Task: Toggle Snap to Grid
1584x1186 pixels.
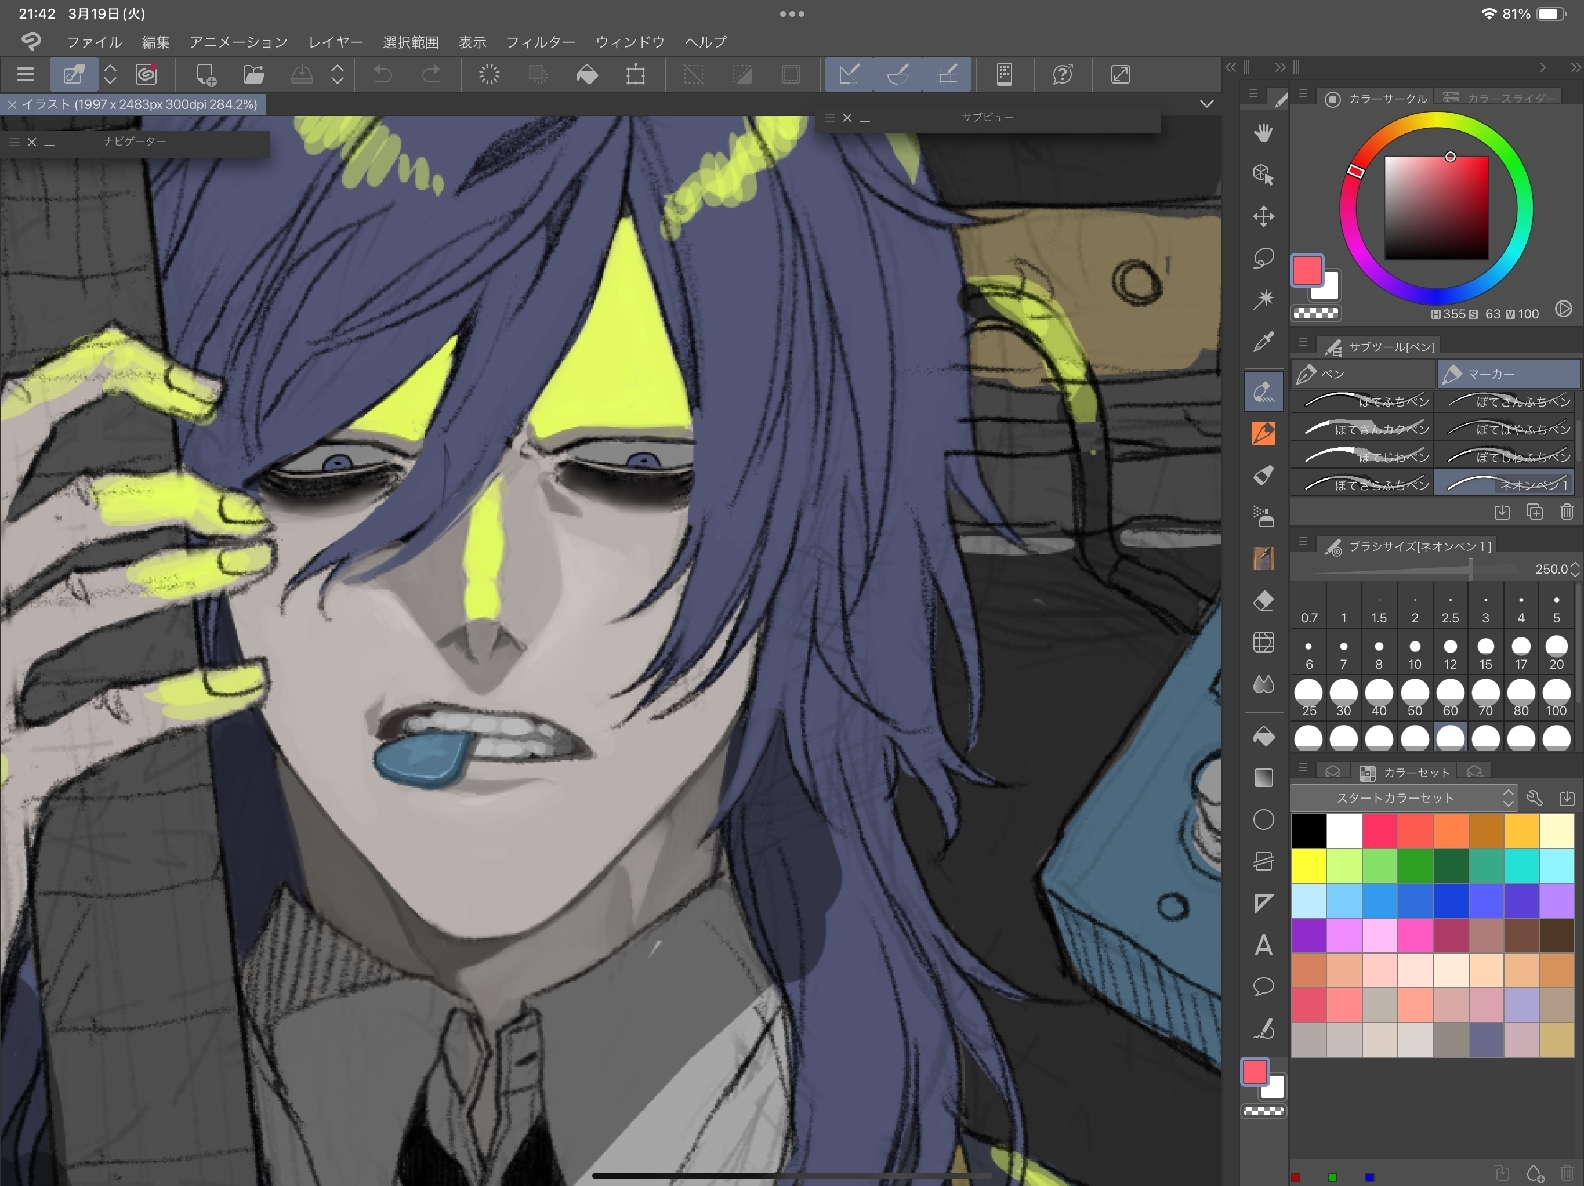Action: 947,75
